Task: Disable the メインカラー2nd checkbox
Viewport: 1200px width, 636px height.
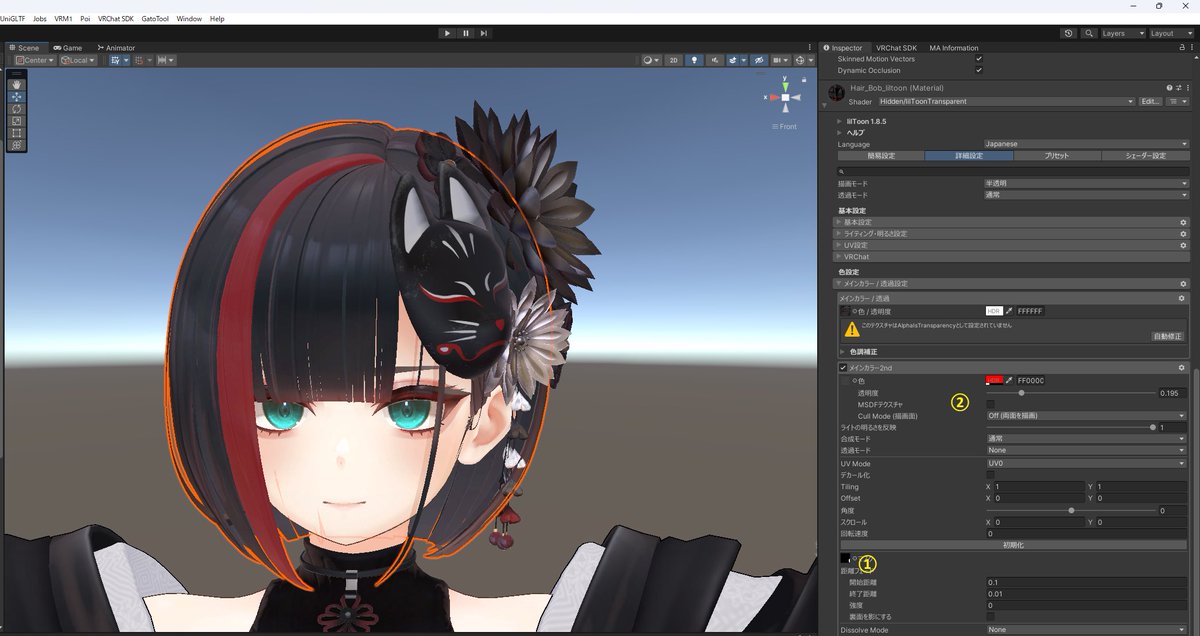Action: [843, 368]
